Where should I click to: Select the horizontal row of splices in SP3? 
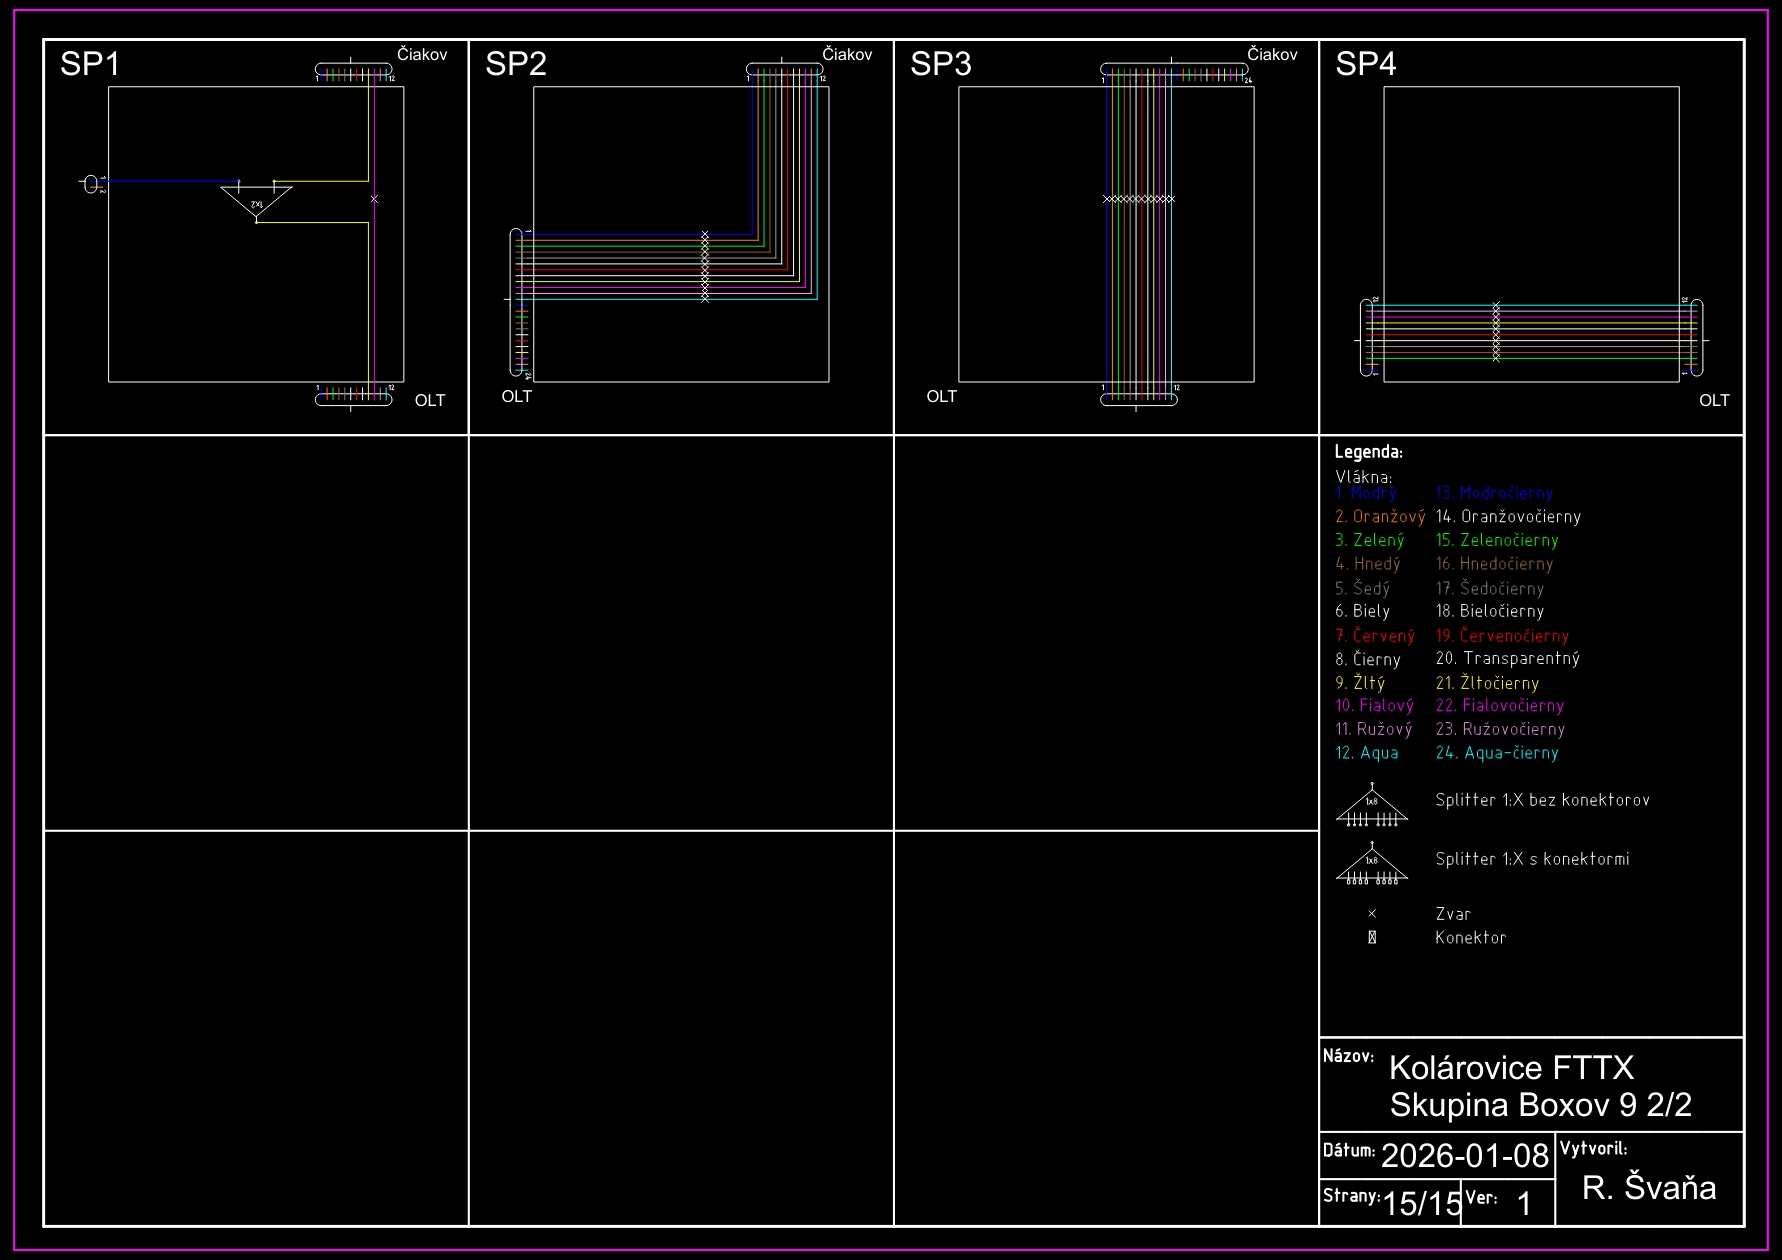coord(1138,199)
